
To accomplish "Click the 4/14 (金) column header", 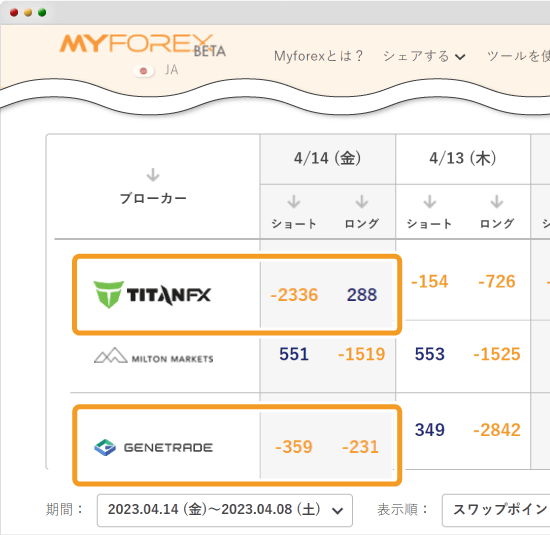I will click(328, 158).
